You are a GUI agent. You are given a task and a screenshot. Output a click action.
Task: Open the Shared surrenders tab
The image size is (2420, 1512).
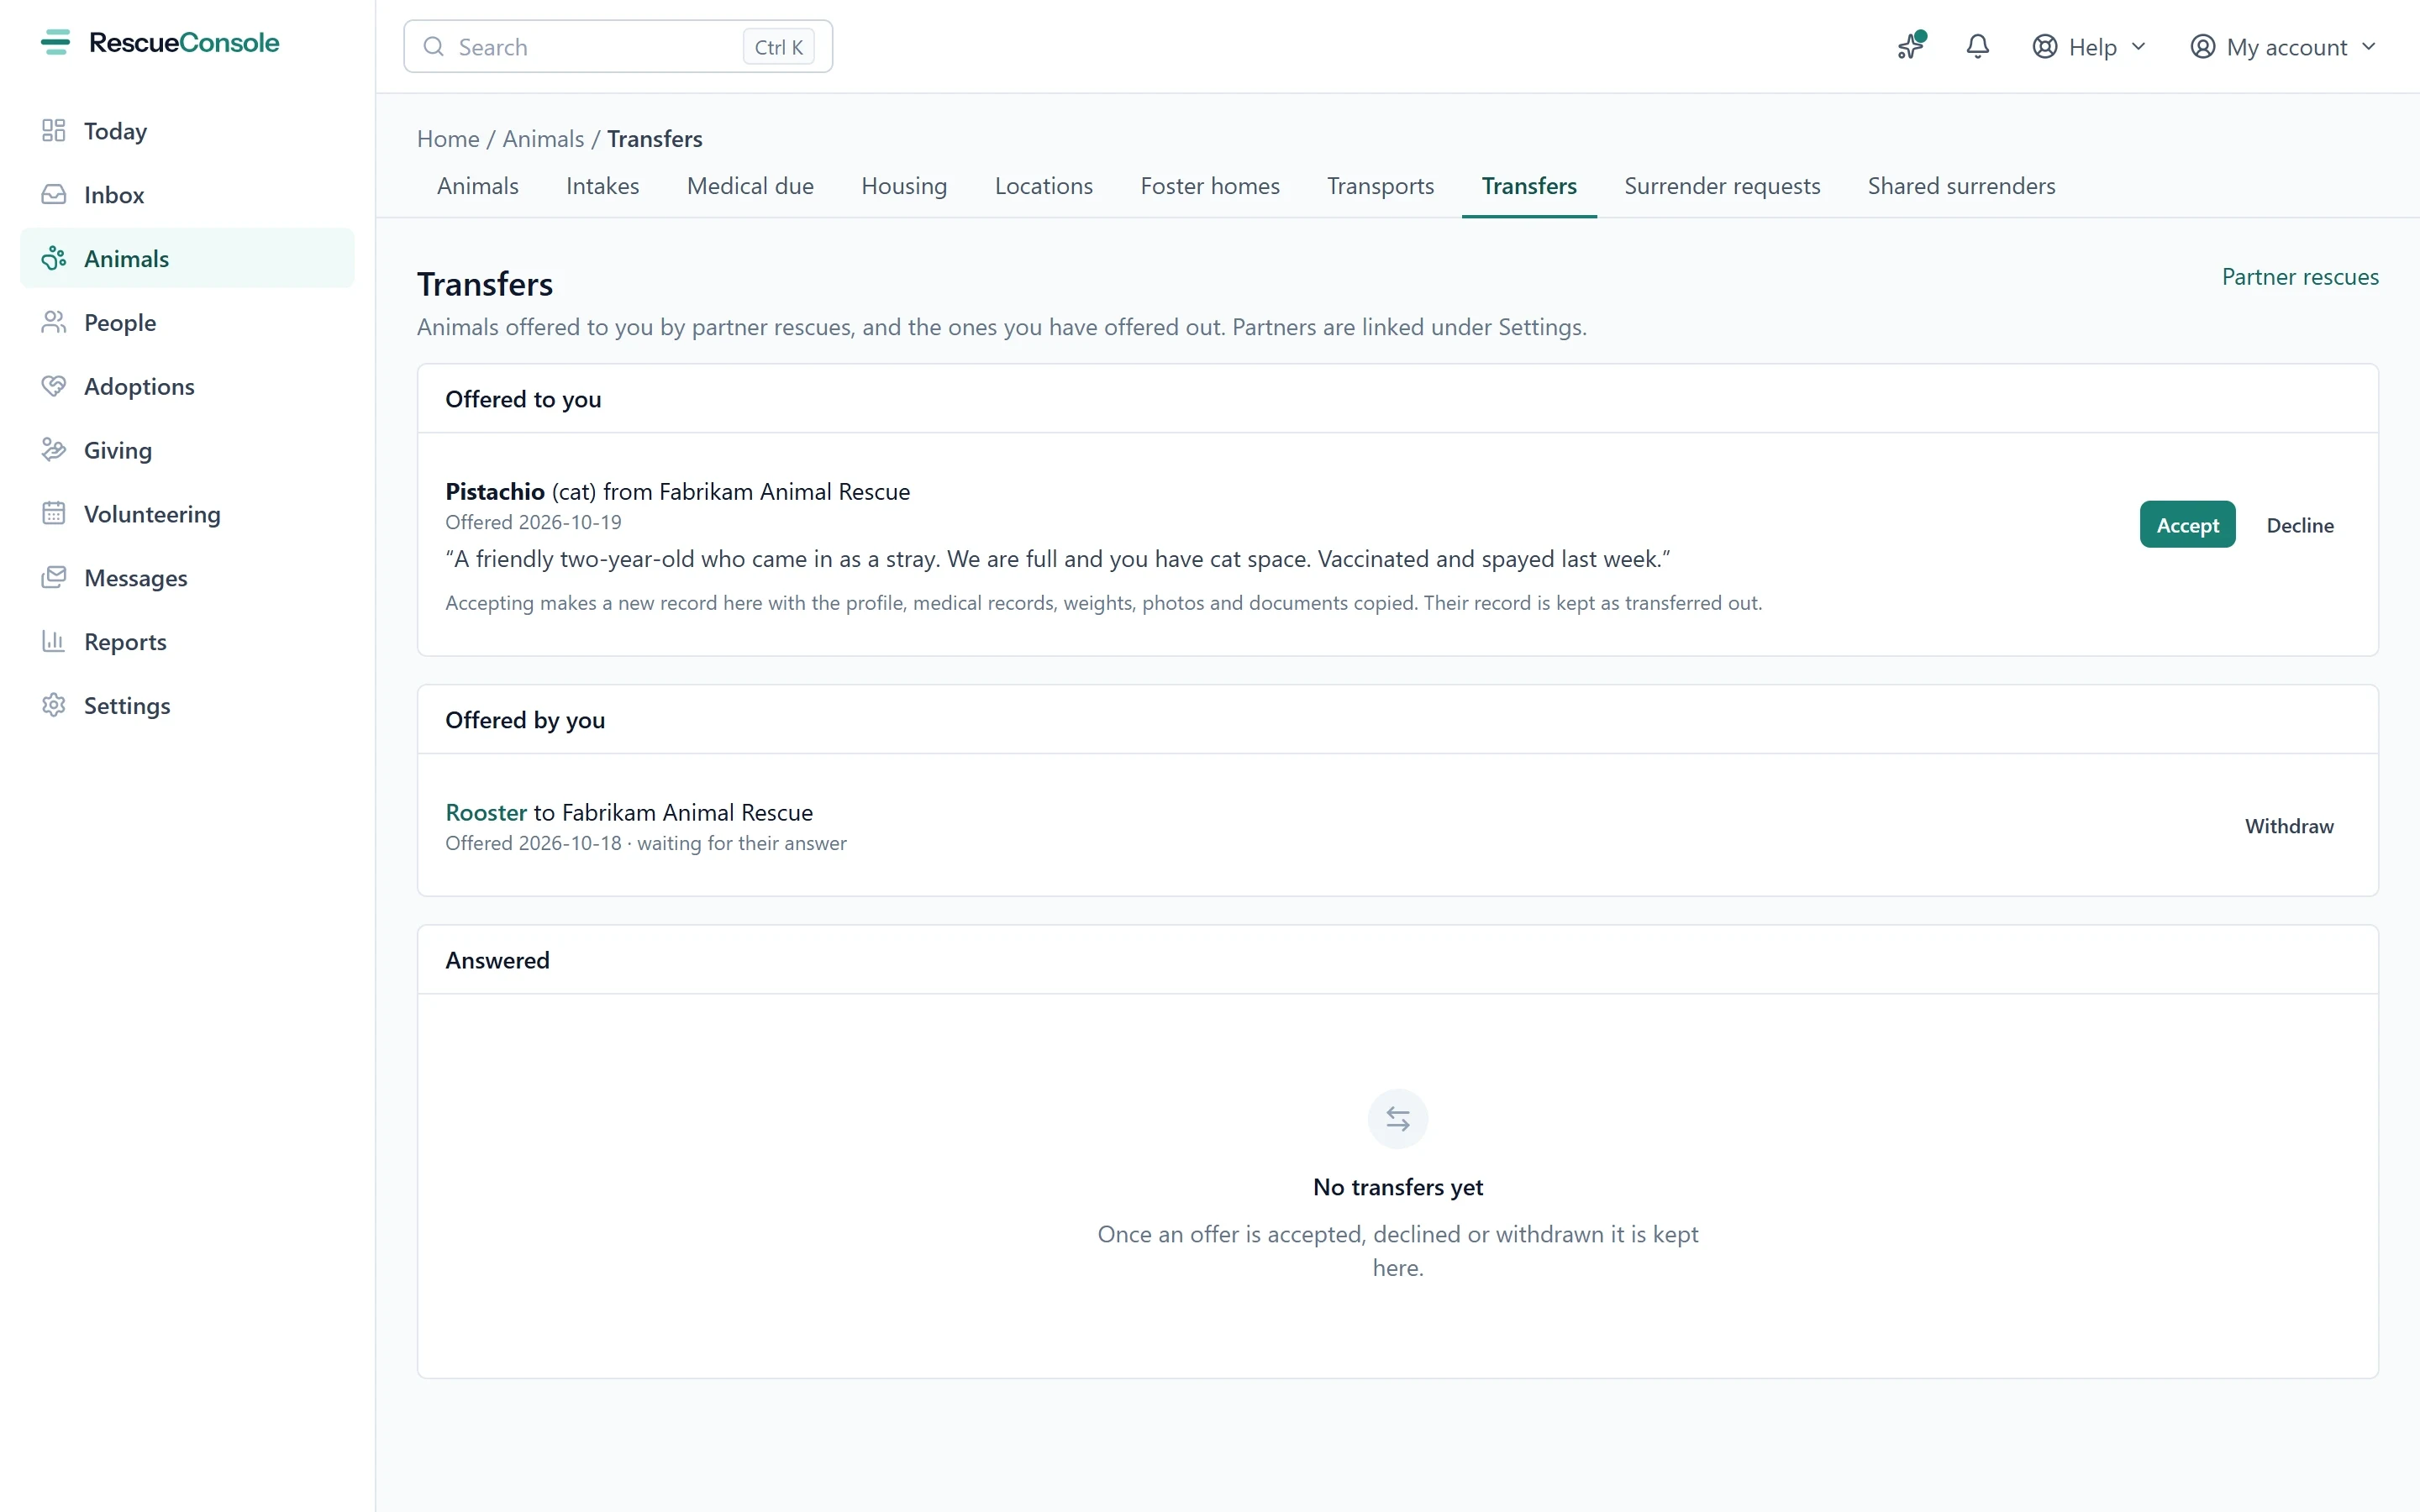coord(1962,186)
